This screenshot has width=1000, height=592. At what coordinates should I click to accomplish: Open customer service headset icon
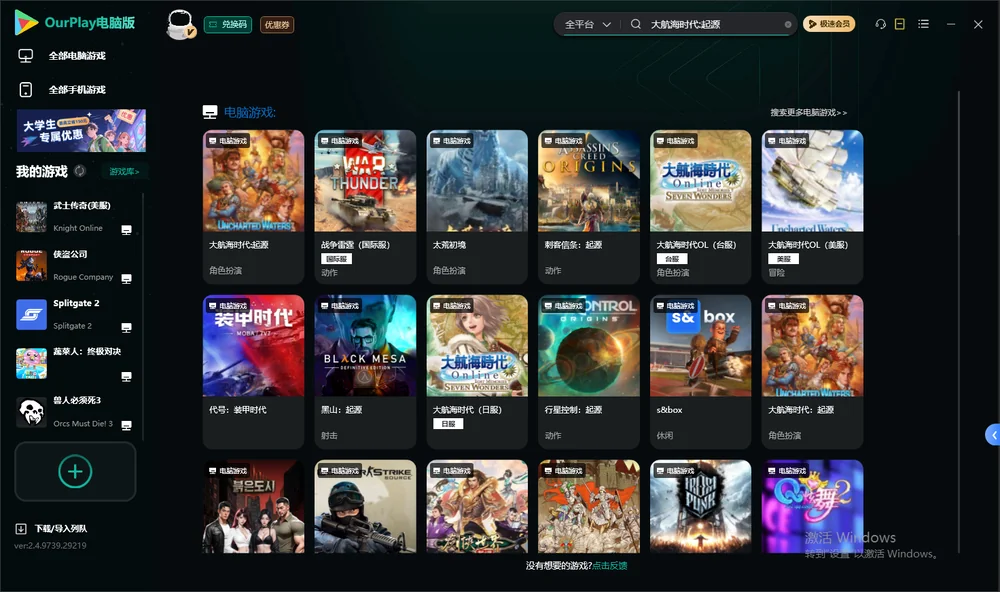click(880, 24)
